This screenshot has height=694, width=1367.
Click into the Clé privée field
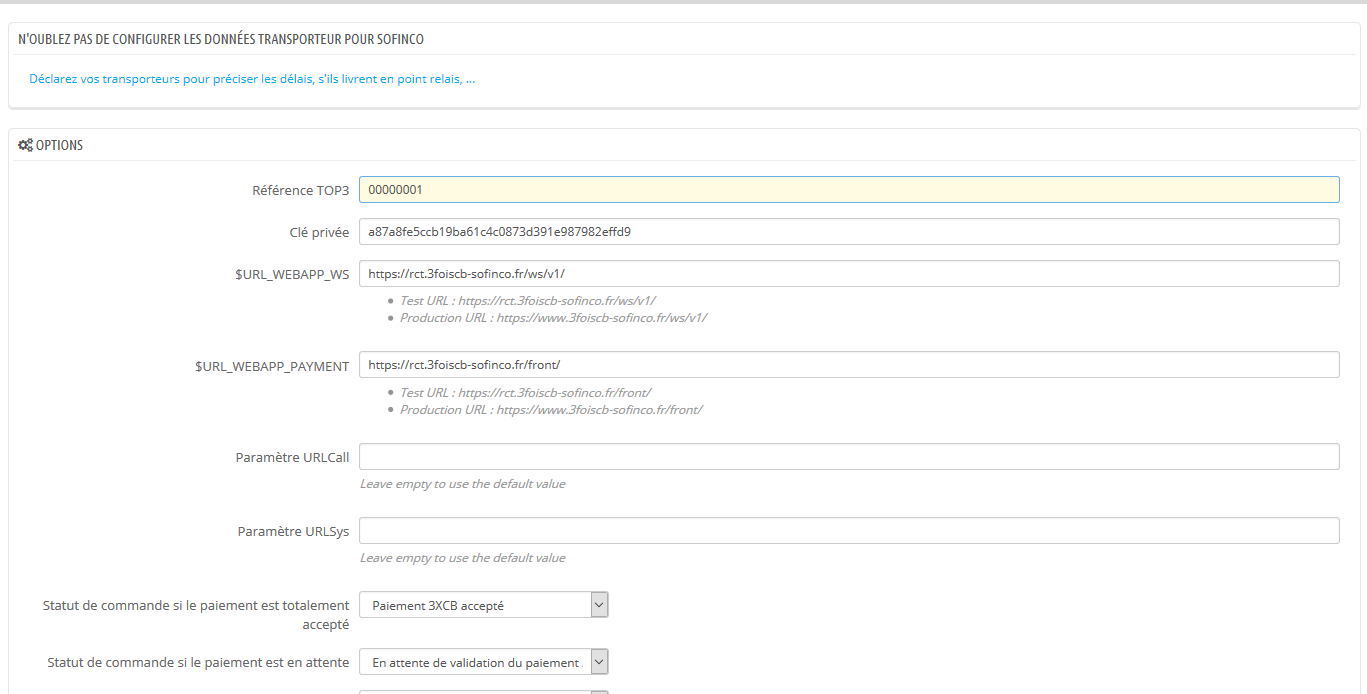(848, 232)
